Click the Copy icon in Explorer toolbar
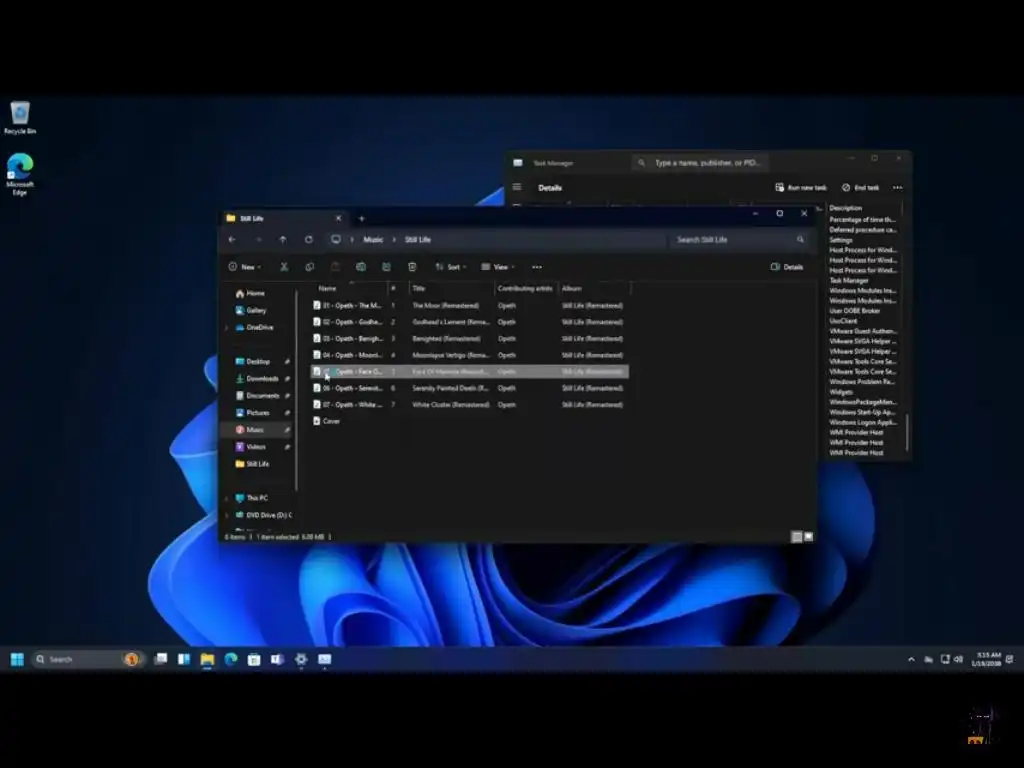This screenshot has height=768, width=1024. coord(310,267)
